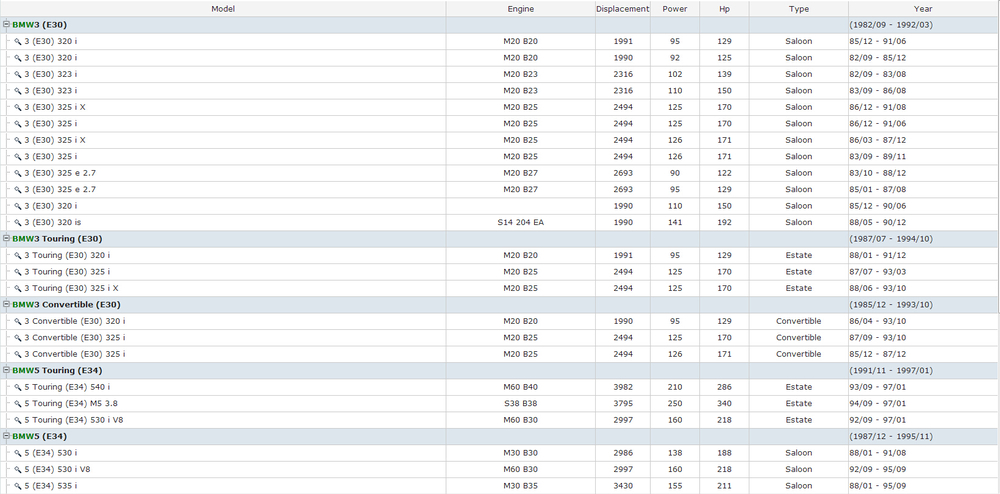Click magnifier icon beside 3 (E30) 320 is

pos(18,223)
